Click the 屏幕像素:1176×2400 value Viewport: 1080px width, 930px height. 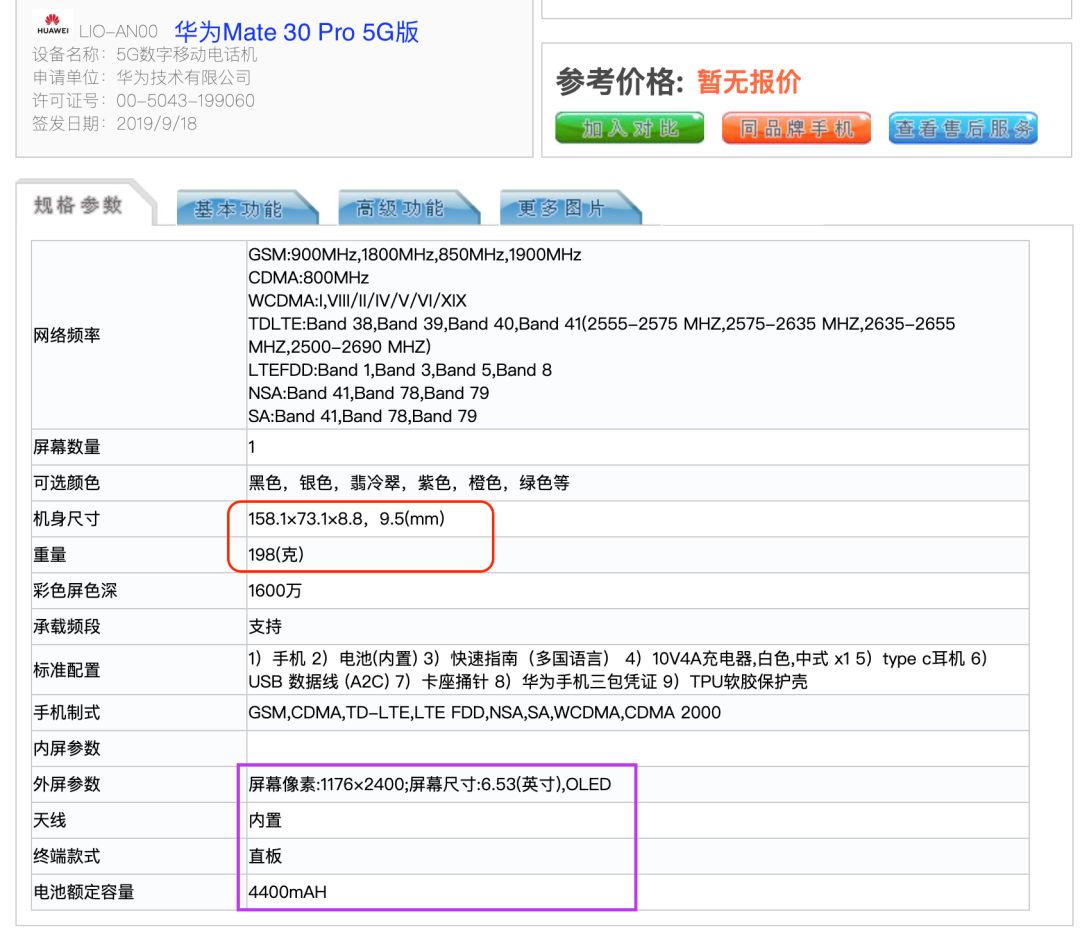click(x=430, y=784)
